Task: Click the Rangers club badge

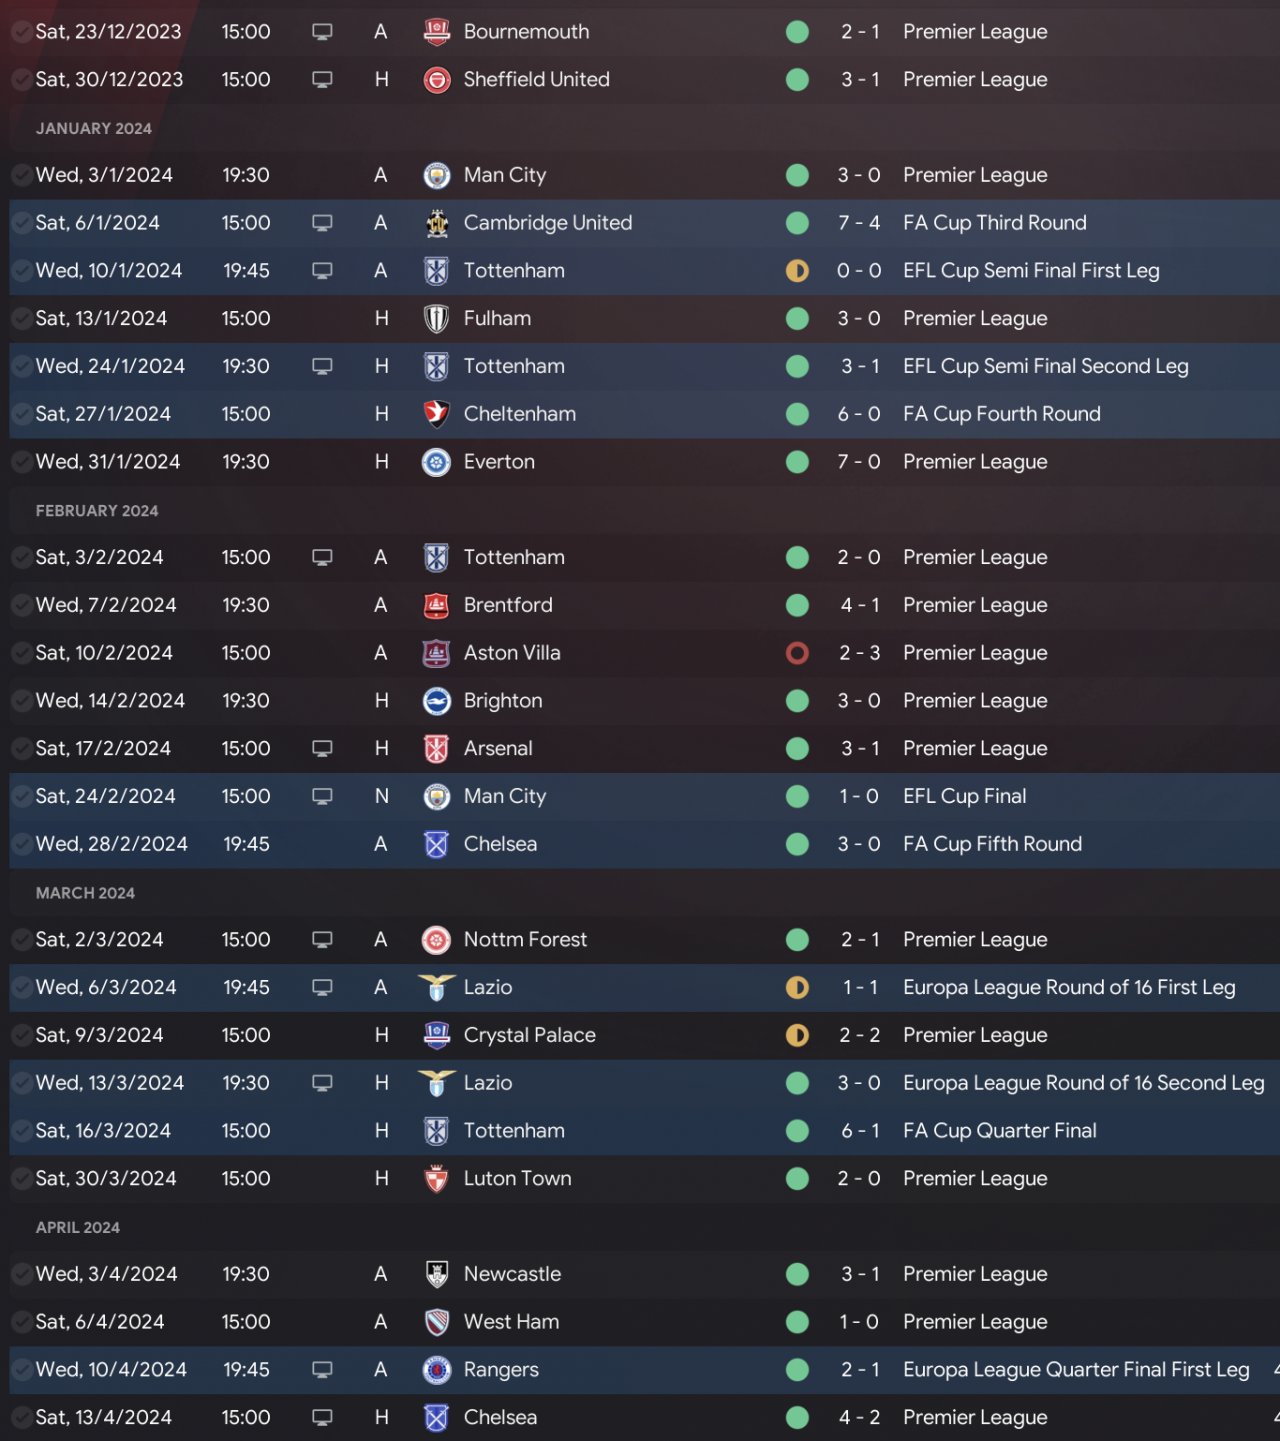Action: pos(437,1370)
